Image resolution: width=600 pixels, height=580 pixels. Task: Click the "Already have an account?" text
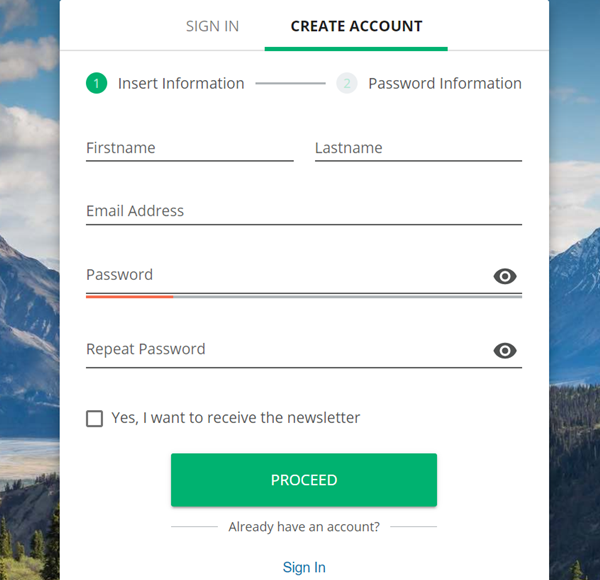pyautogui.click(x=304, y=527)
